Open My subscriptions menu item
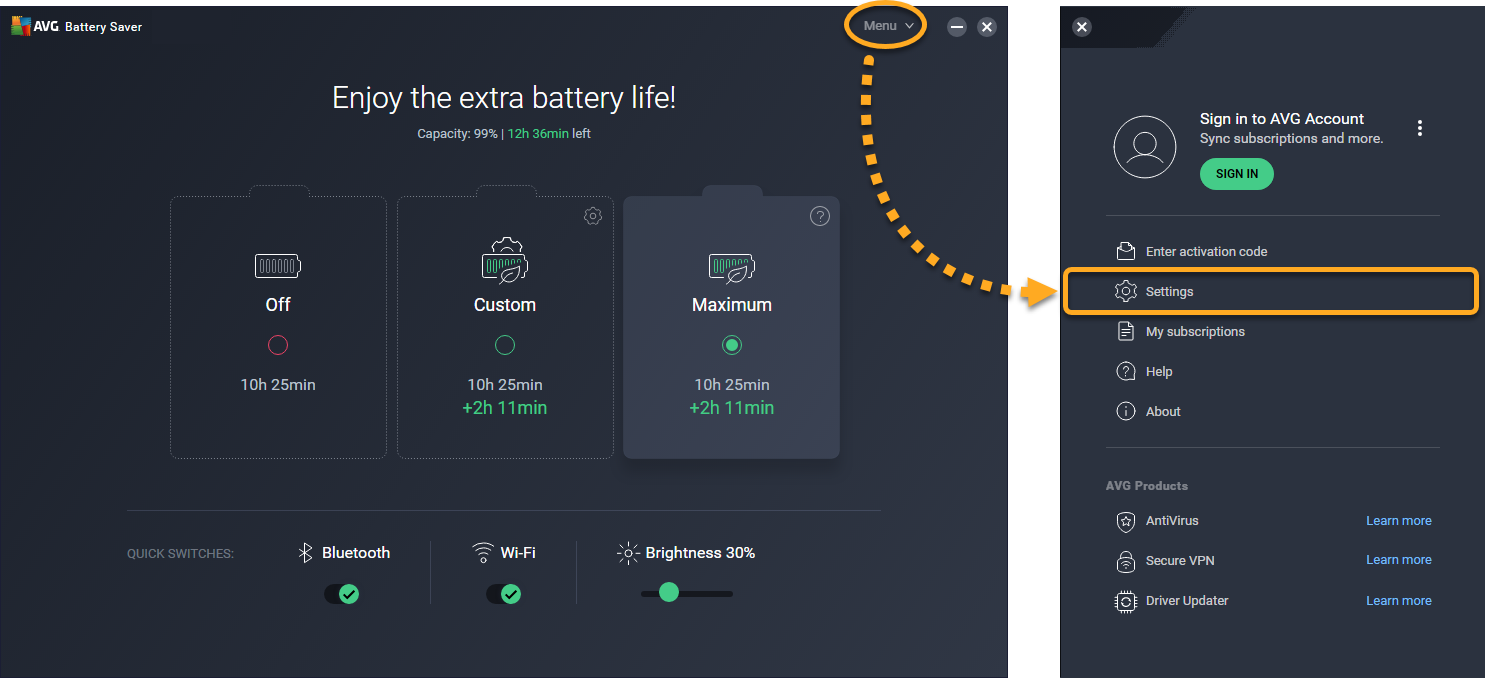This screenshot has height=678, width=1485. 1194,331
